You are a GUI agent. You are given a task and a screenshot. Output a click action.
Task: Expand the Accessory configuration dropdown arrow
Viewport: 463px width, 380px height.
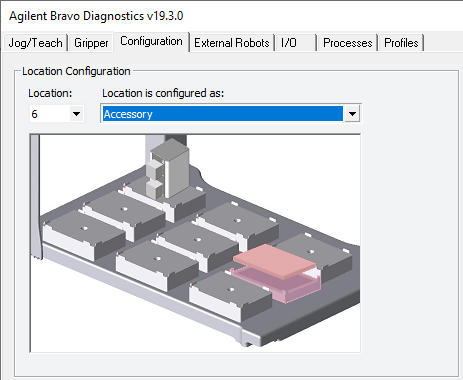pyautogui.click(x=352, y=114)
